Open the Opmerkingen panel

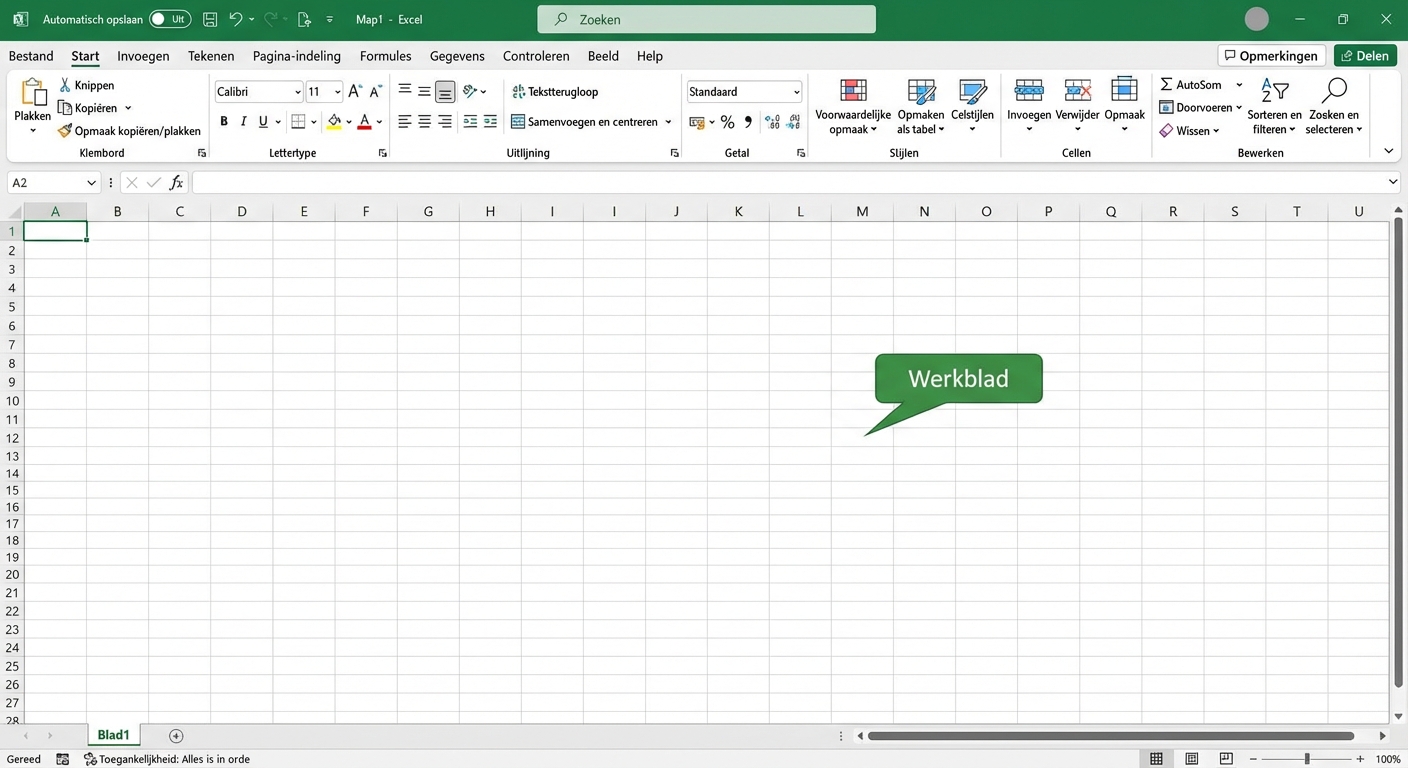[x=1271, y=55]
